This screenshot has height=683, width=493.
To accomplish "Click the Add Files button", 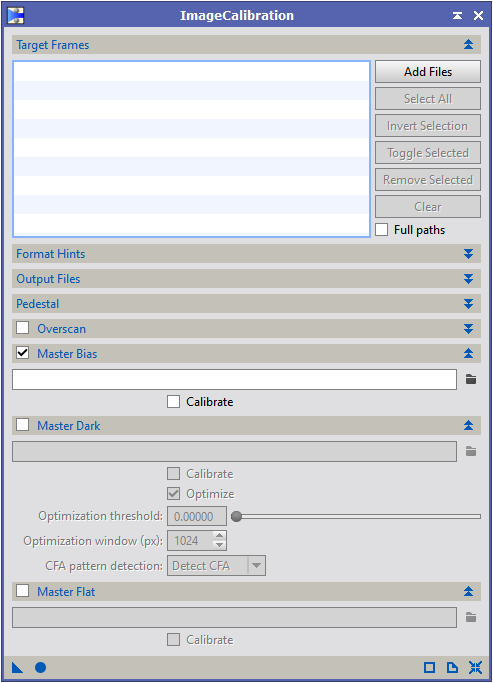I will click(428, 71).
